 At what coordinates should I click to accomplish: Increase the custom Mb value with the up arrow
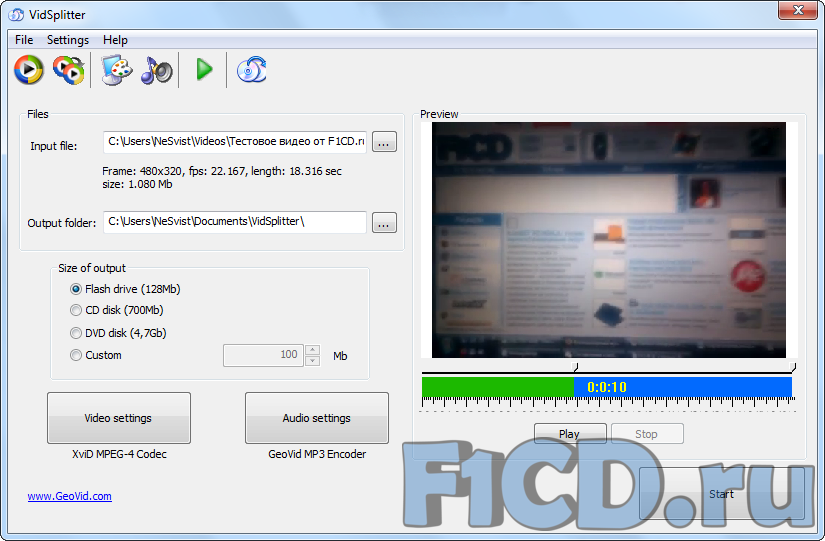click(x=313, y=350)
